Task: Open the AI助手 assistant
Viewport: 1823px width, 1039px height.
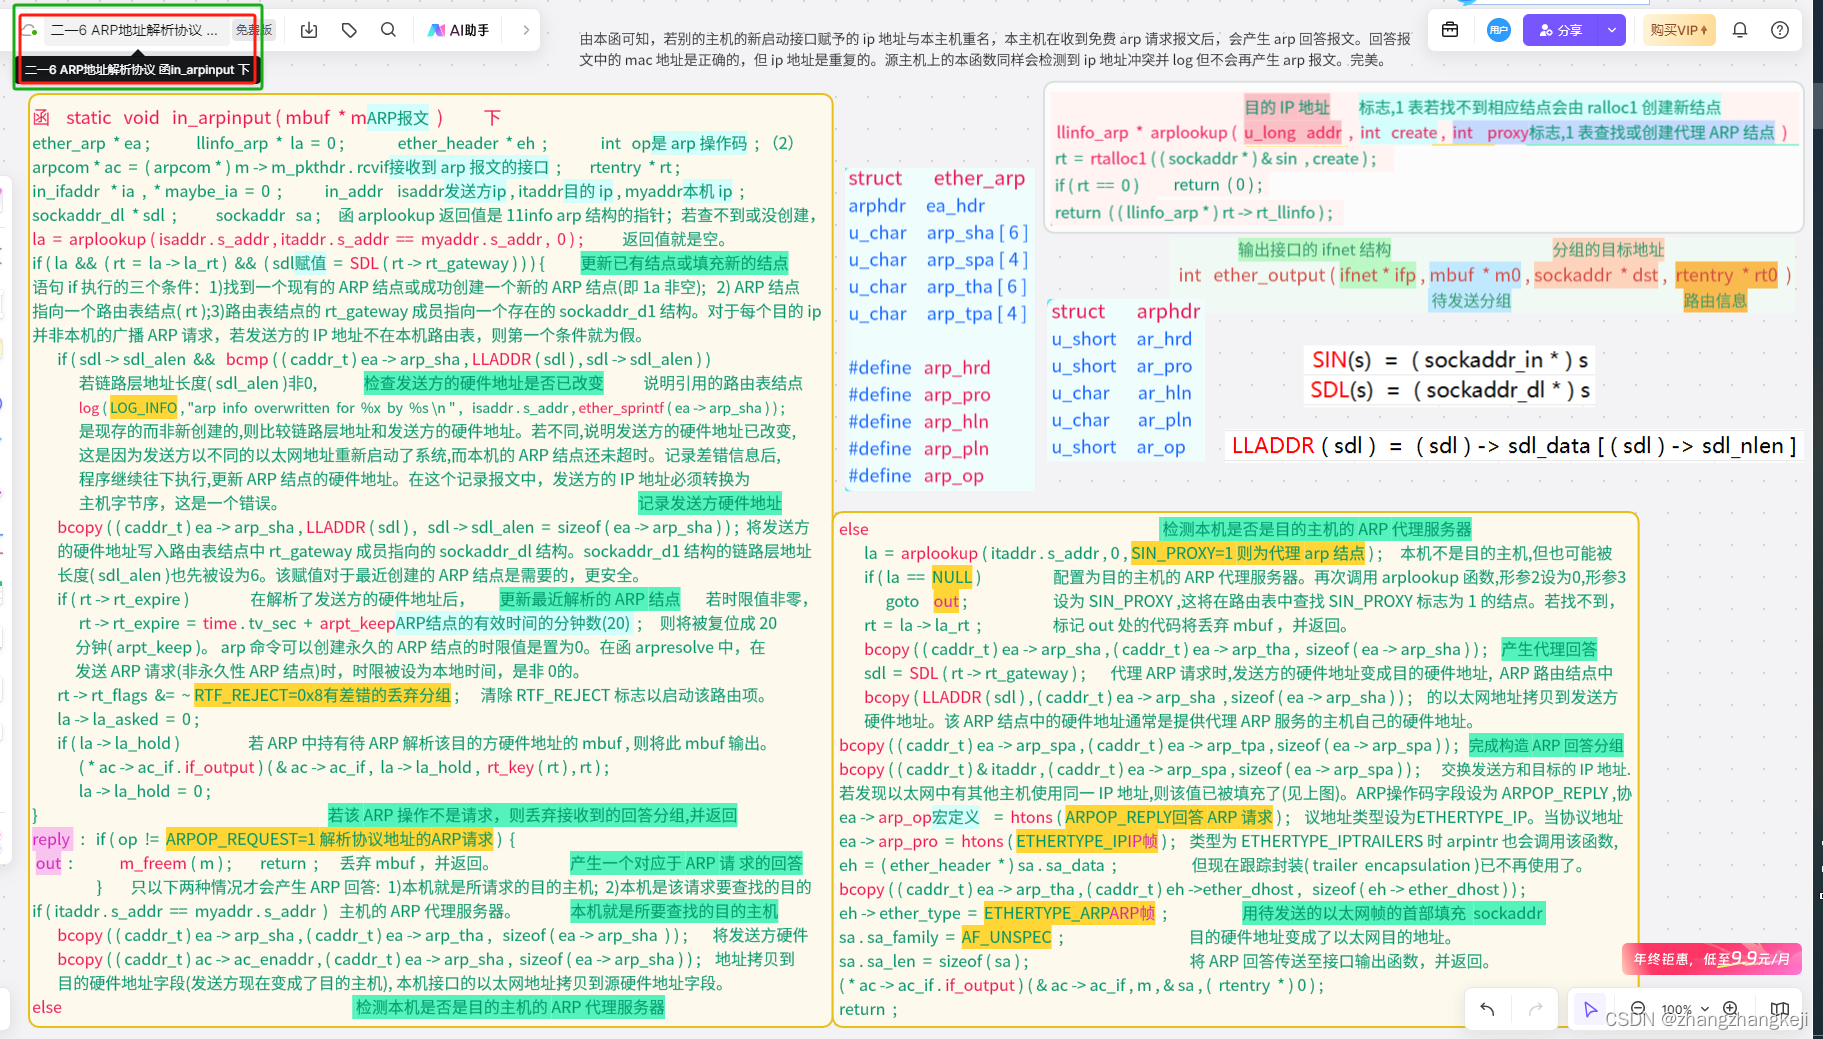Action: 459,30
